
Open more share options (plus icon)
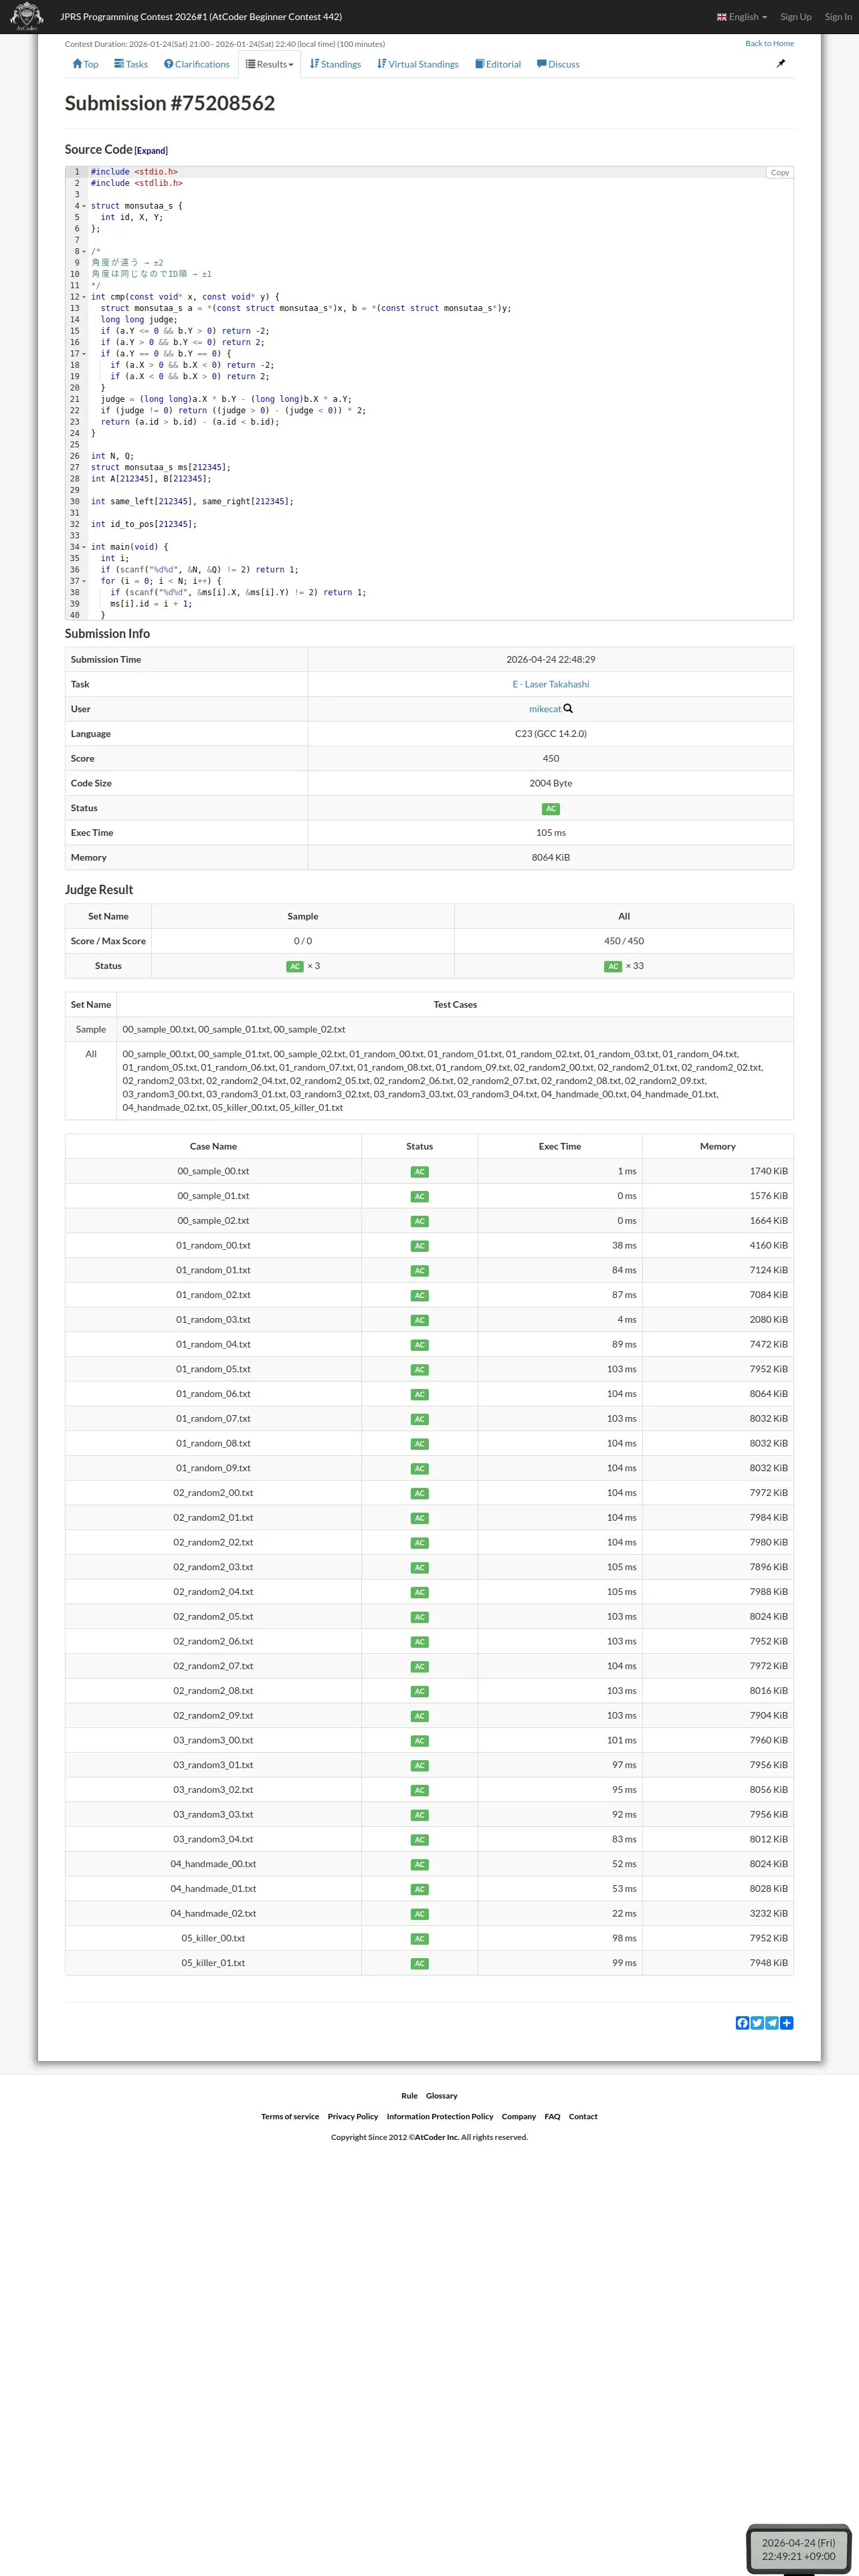tap(787, 2023)
